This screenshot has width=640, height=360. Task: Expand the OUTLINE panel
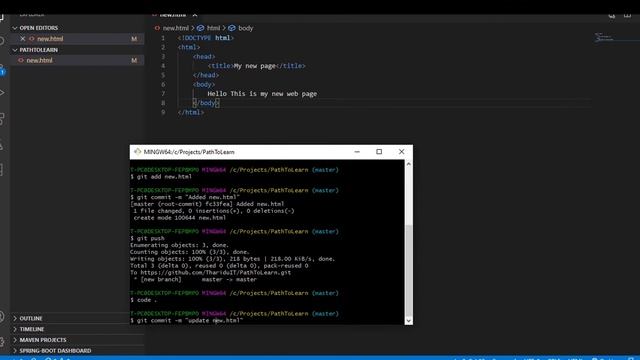point(31,318)
